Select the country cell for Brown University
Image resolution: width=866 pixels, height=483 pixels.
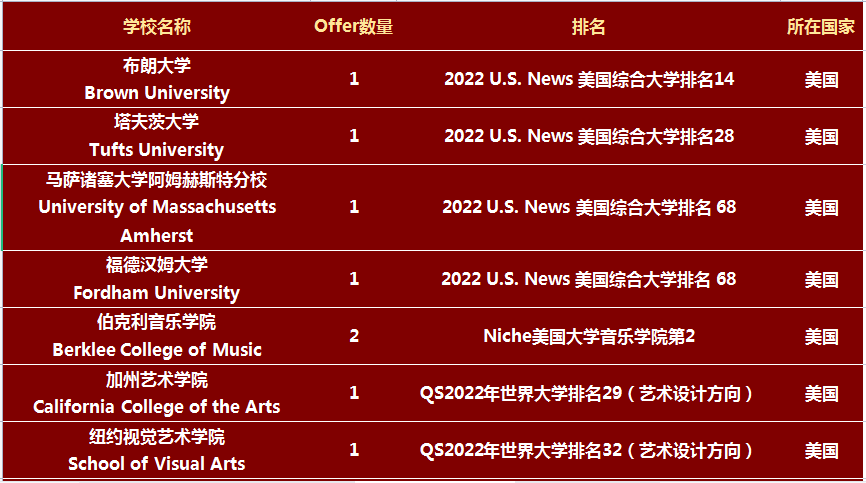pos(821,79)
